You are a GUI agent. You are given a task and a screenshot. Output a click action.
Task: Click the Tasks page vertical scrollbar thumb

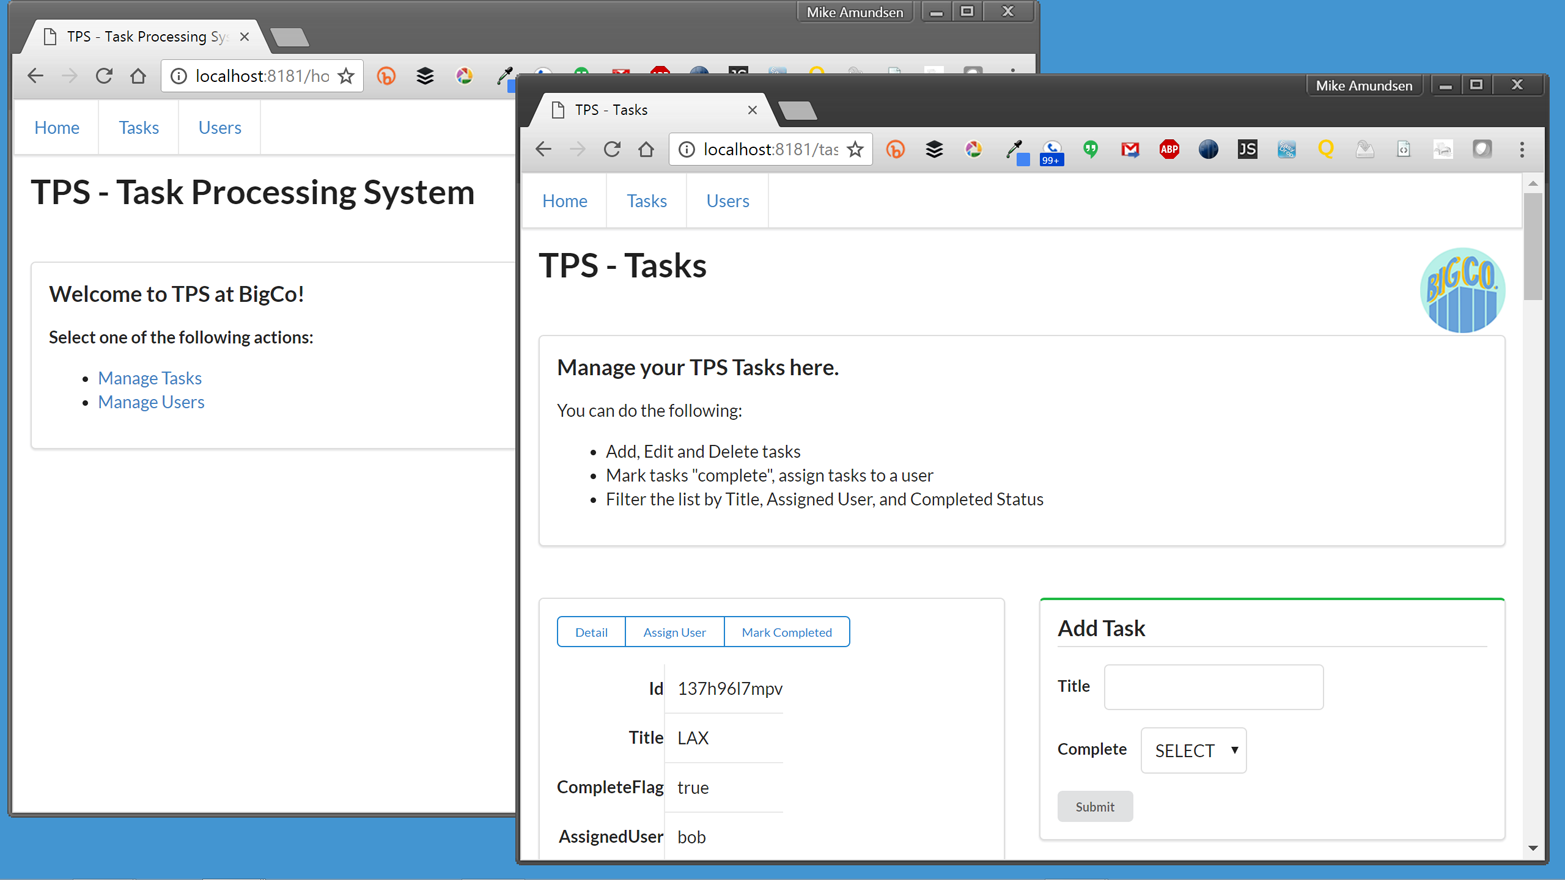point(1533,246)
